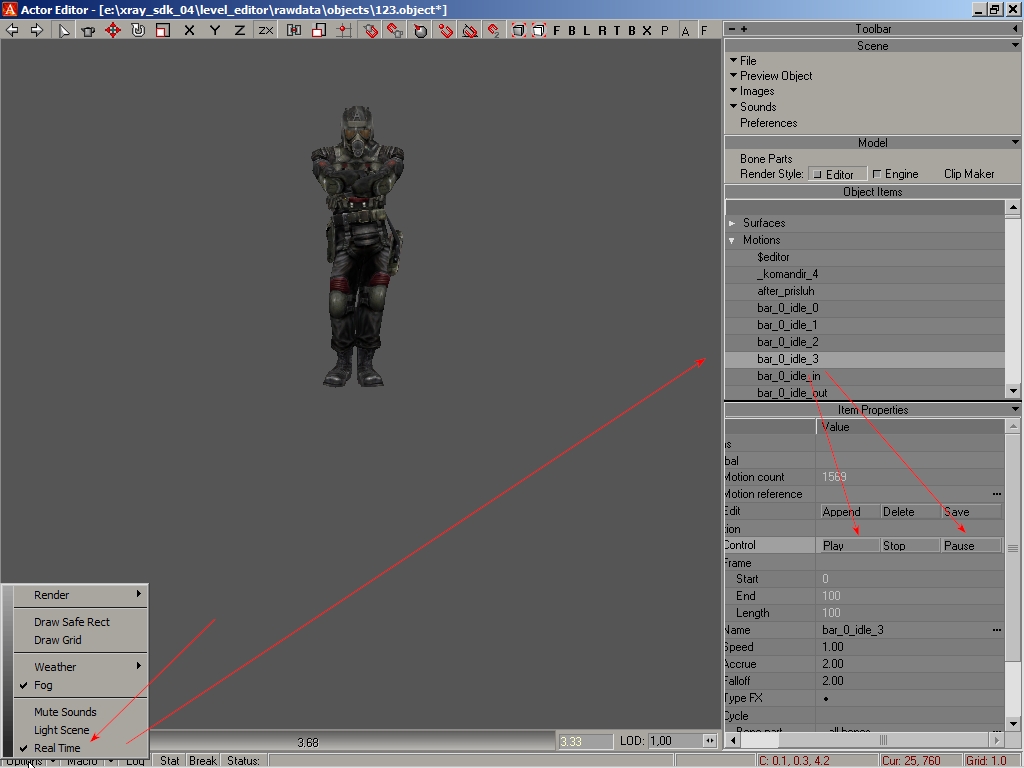
Task: Click the Item Properties horizontal scrollbar thumb
Action: [883, 740]
